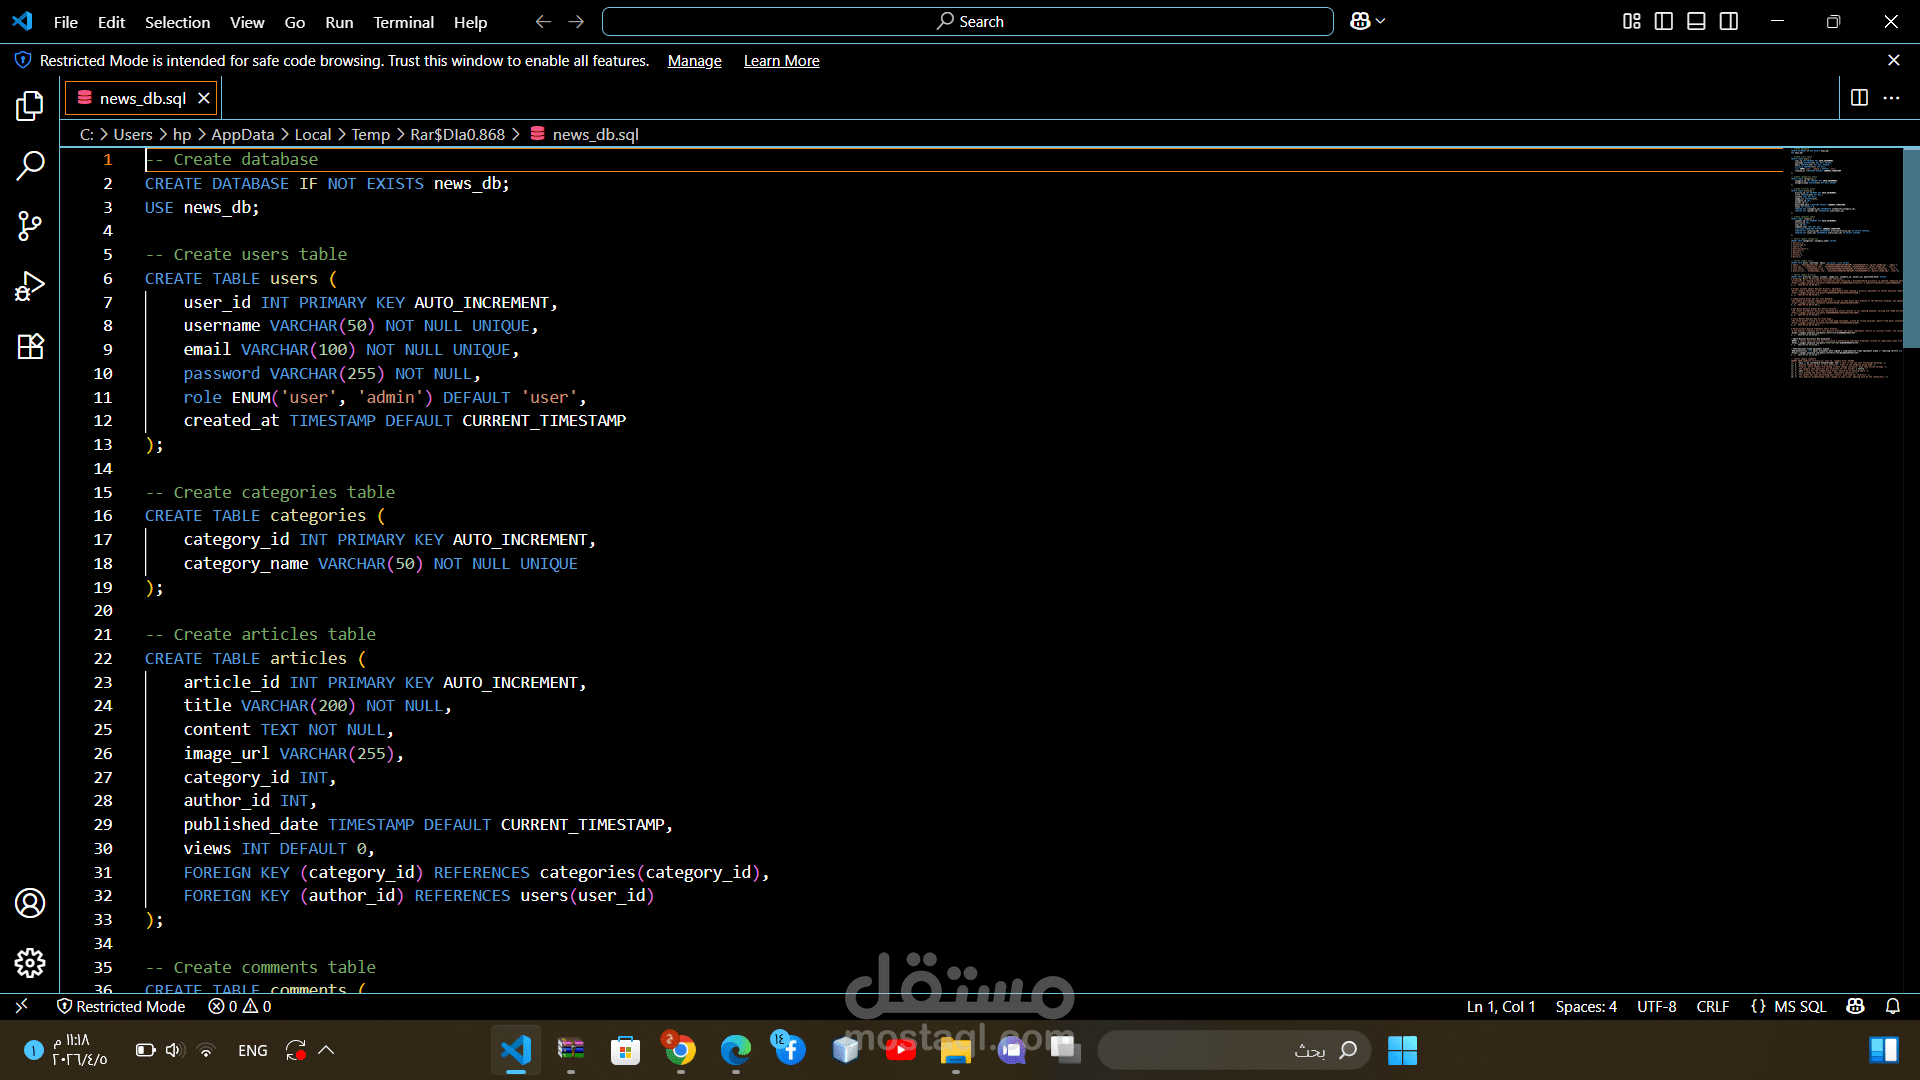
Task: Click Manage link in Restricted Mode banner
Action: point(694,61)
